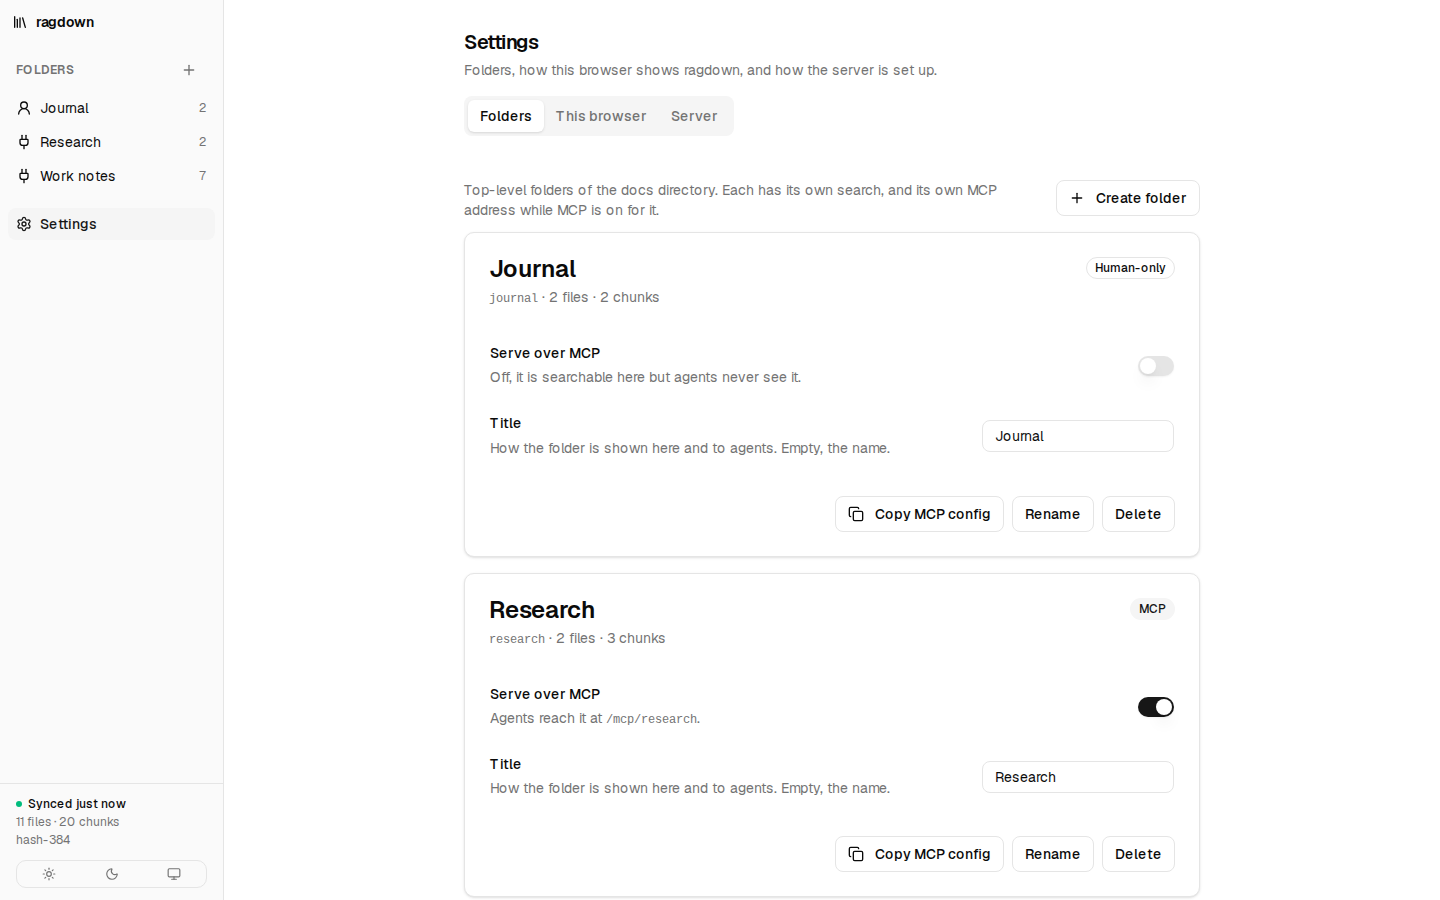1440x900 pixels.
Task: Click the Settings gear icon
Action: (x=24, y=224)
